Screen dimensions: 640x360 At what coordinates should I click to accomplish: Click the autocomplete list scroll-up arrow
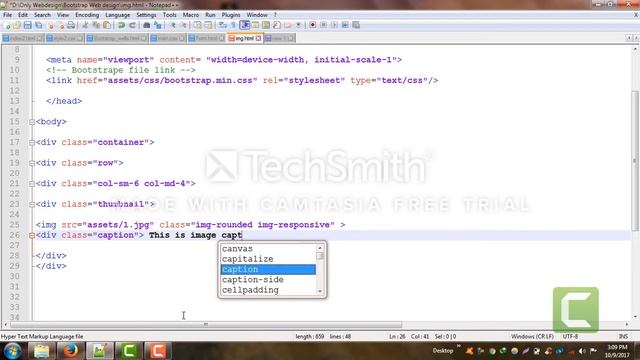pyautogui.click(x=320, y=248)
